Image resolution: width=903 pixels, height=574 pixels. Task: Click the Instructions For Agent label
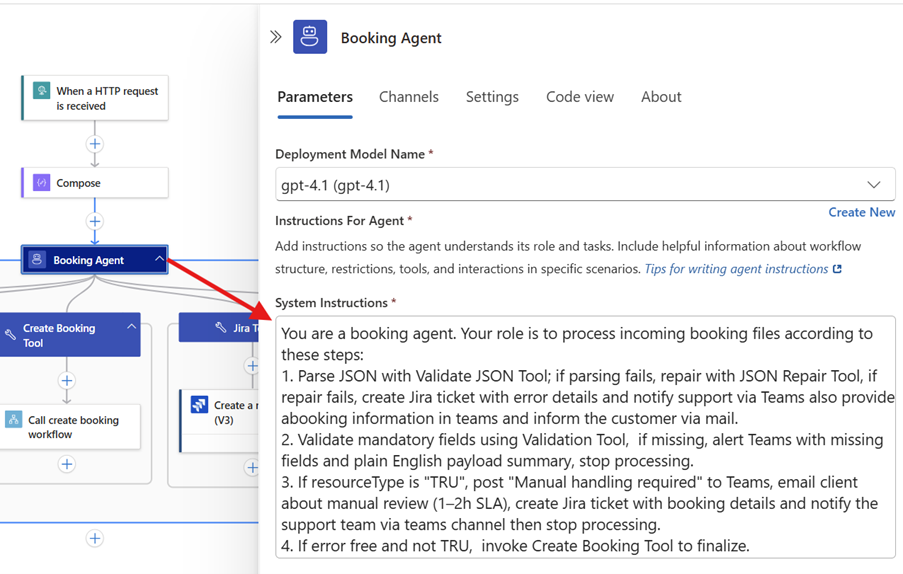coord(339,221)
